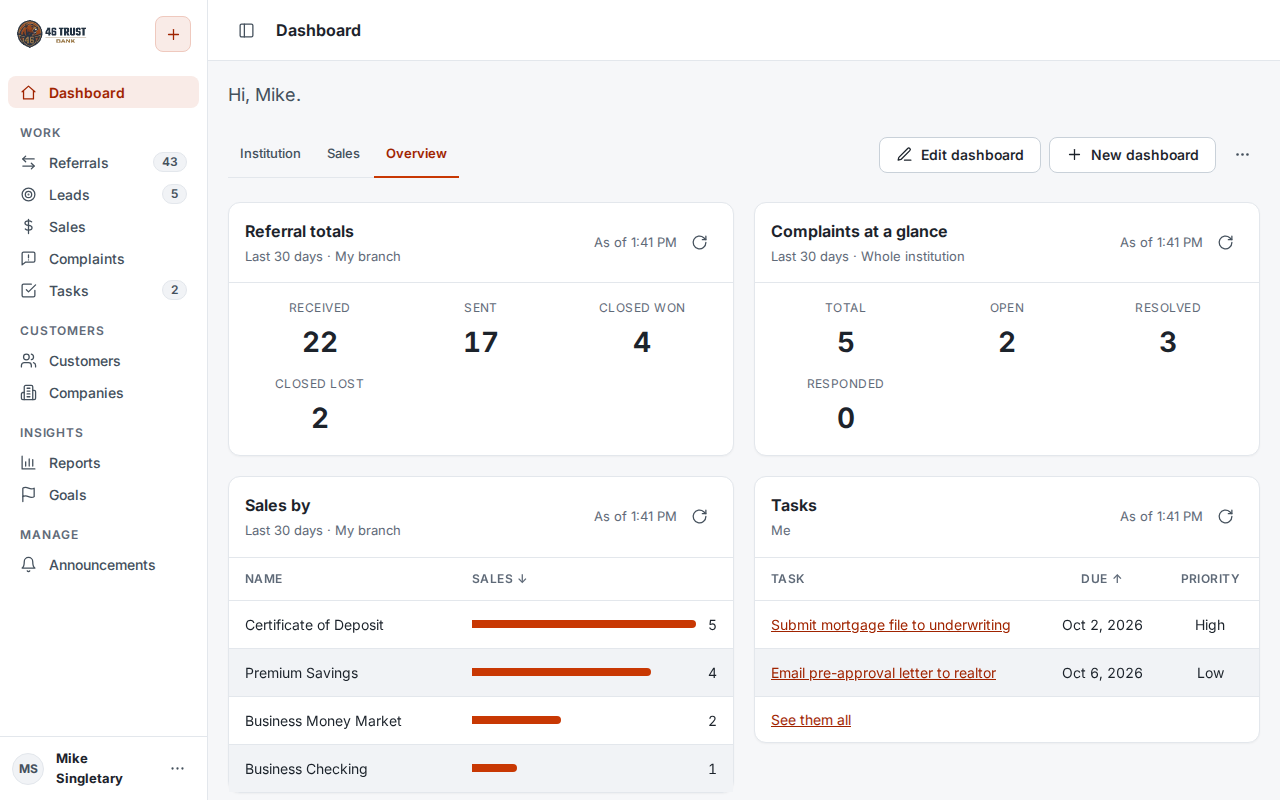Refresh the Referral totals card
1280x800 pixels.
[700, 242]
